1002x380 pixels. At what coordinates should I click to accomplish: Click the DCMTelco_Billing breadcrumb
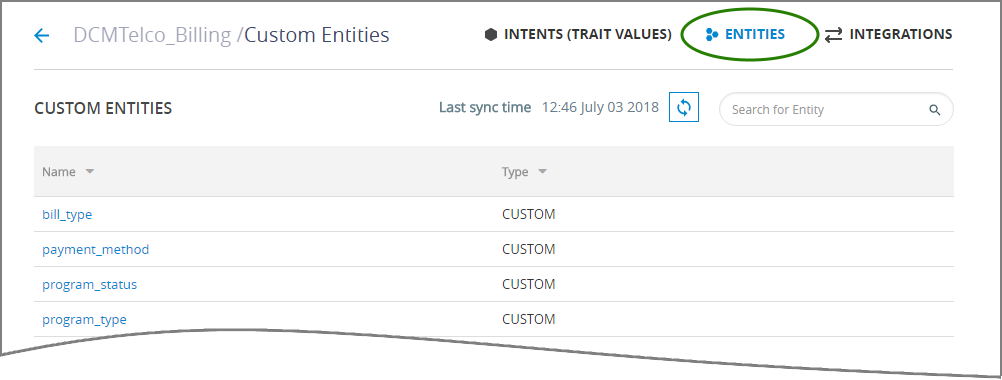[152, 34]
